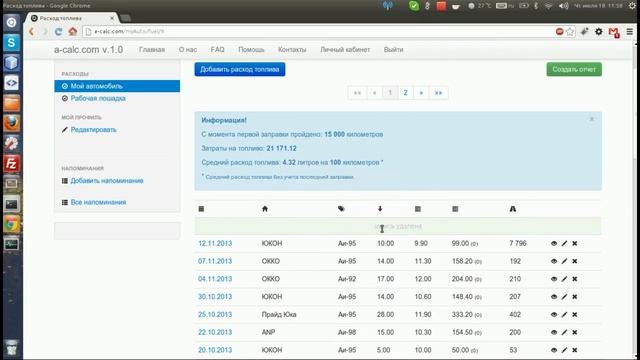640x360 pixels.
Task: Delete the 20.10.2013 fuel entry
Action: [574, 350]
